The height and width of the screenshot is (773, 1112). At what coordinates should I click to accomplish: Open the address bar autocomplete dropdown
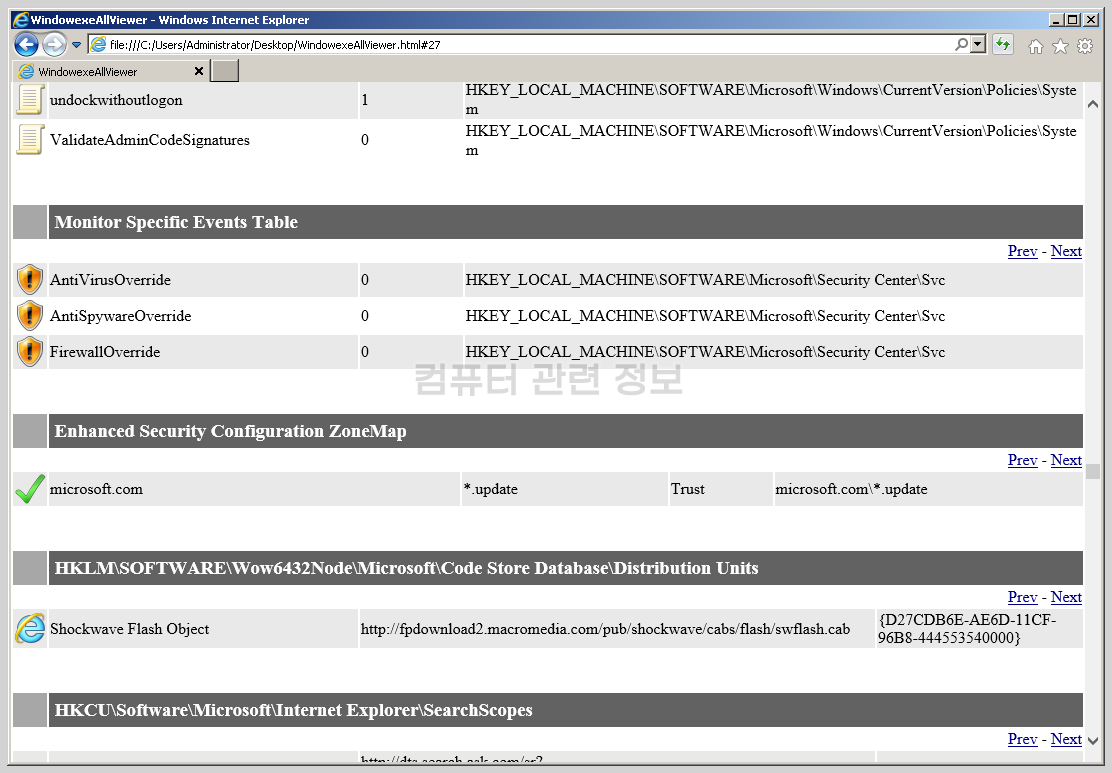[978, 45]
